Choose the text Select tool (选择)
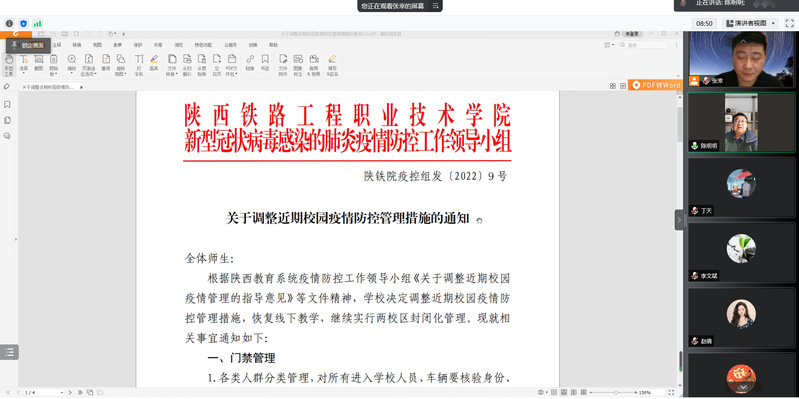 23,64
